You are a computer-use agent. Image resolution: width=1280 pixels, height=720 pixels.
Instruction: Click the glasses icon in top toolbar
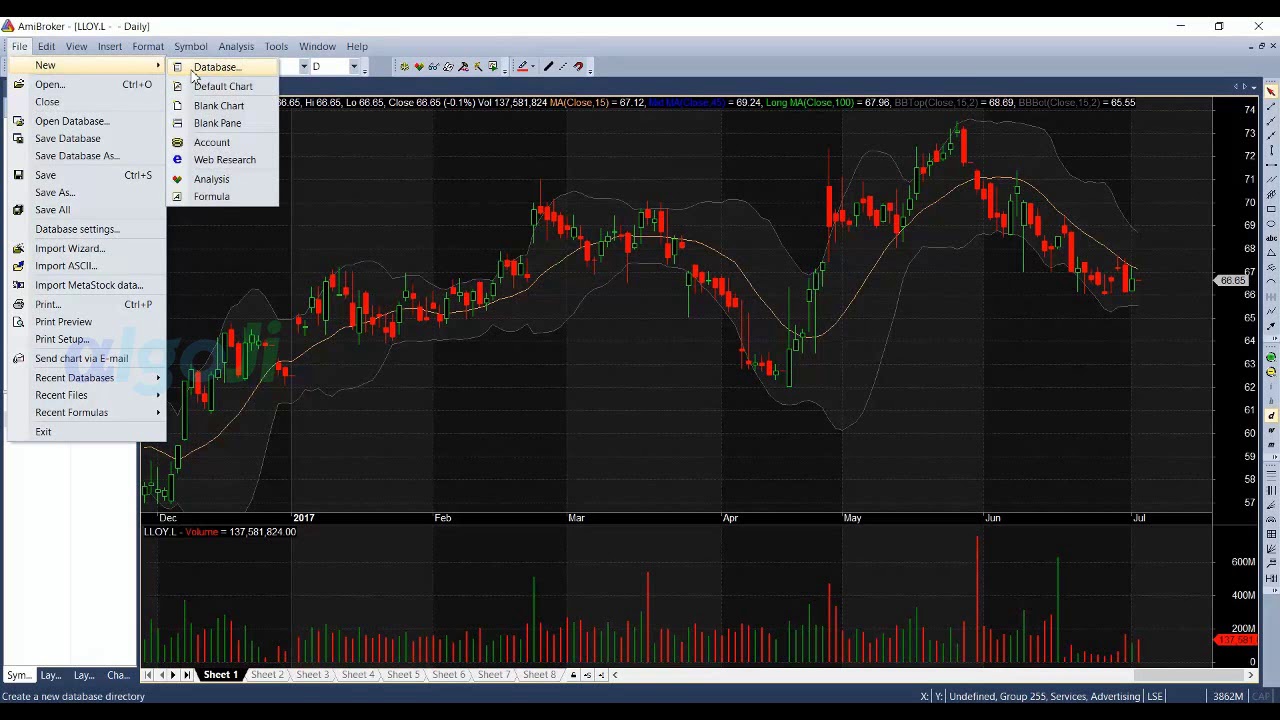pyautogui.click(x=433, y=67)
